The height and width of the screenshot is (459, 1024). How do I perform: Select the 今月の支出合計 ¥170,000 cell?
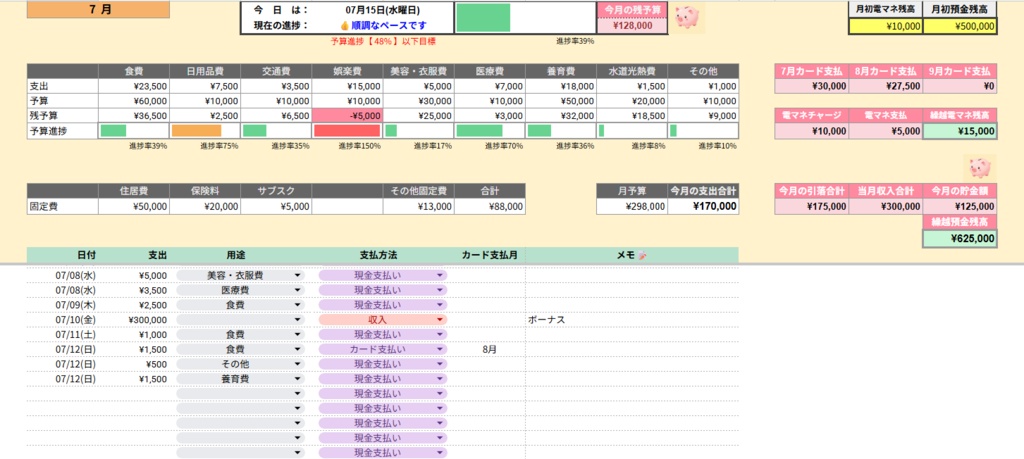[x=703, y=206]
